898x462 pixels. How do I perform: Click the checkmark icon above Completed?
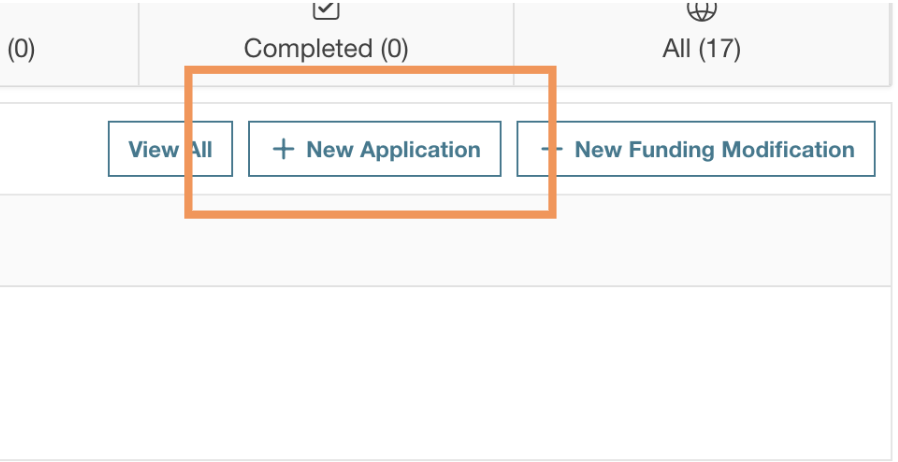[x=327, y=9]
